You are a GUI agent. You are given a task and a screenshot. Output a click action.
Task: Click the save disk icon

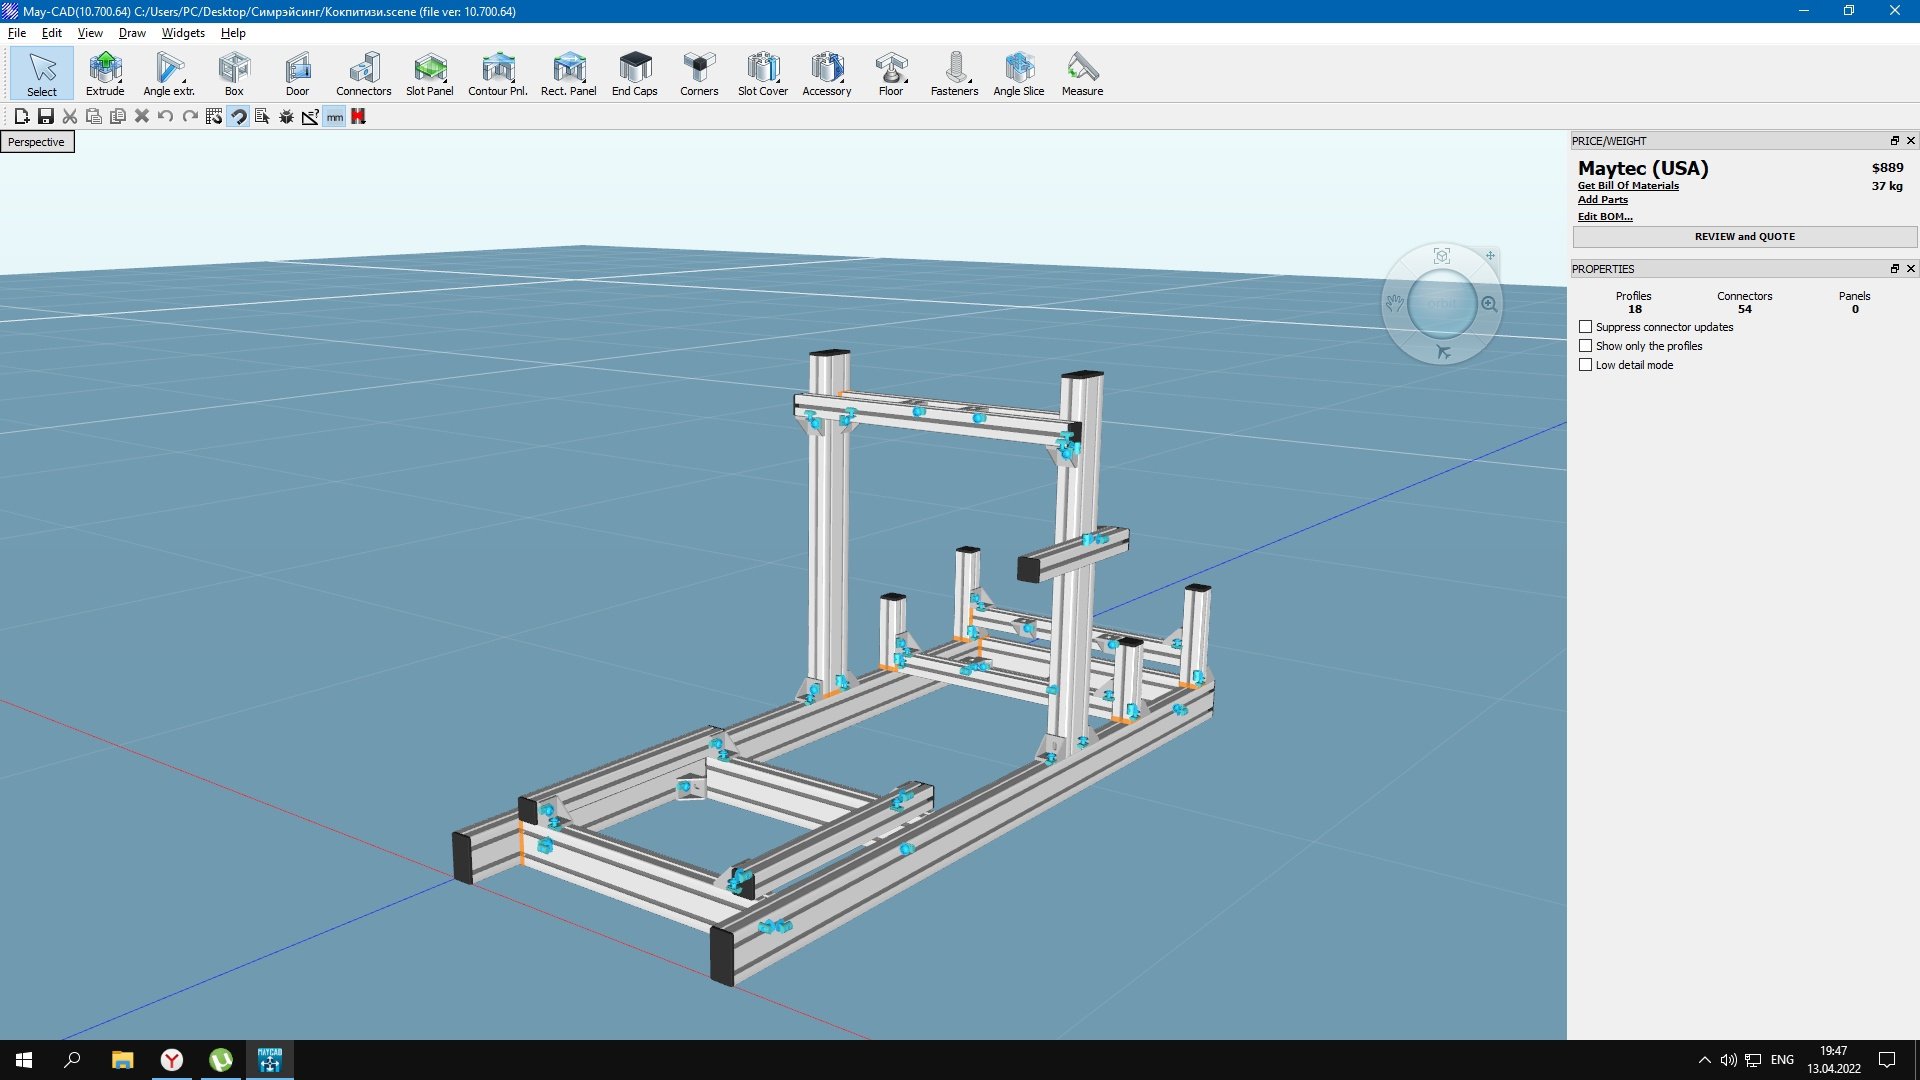pos(46,117)
